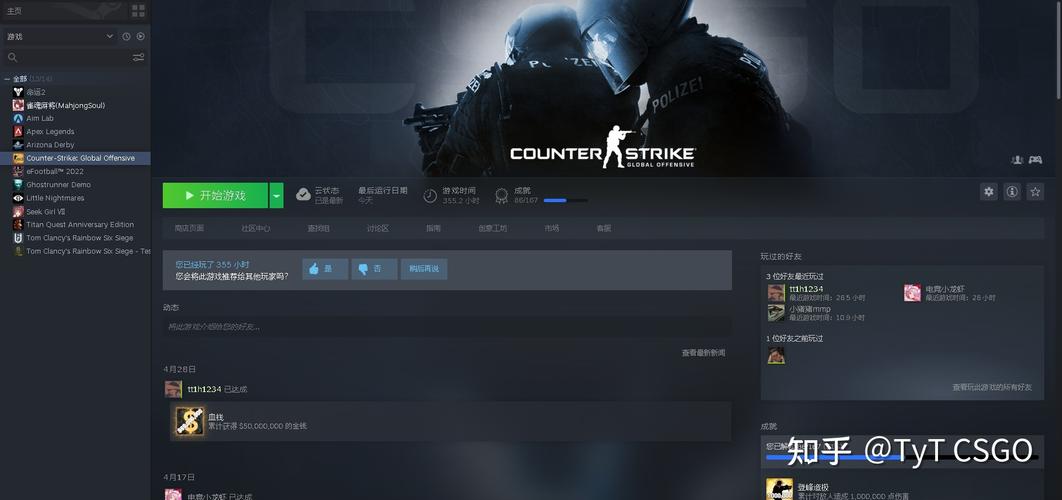Open dropdown arrow beside play button
Viewport: 1062px width, 500px height.
pyautogui.click(x=276, y=195)
